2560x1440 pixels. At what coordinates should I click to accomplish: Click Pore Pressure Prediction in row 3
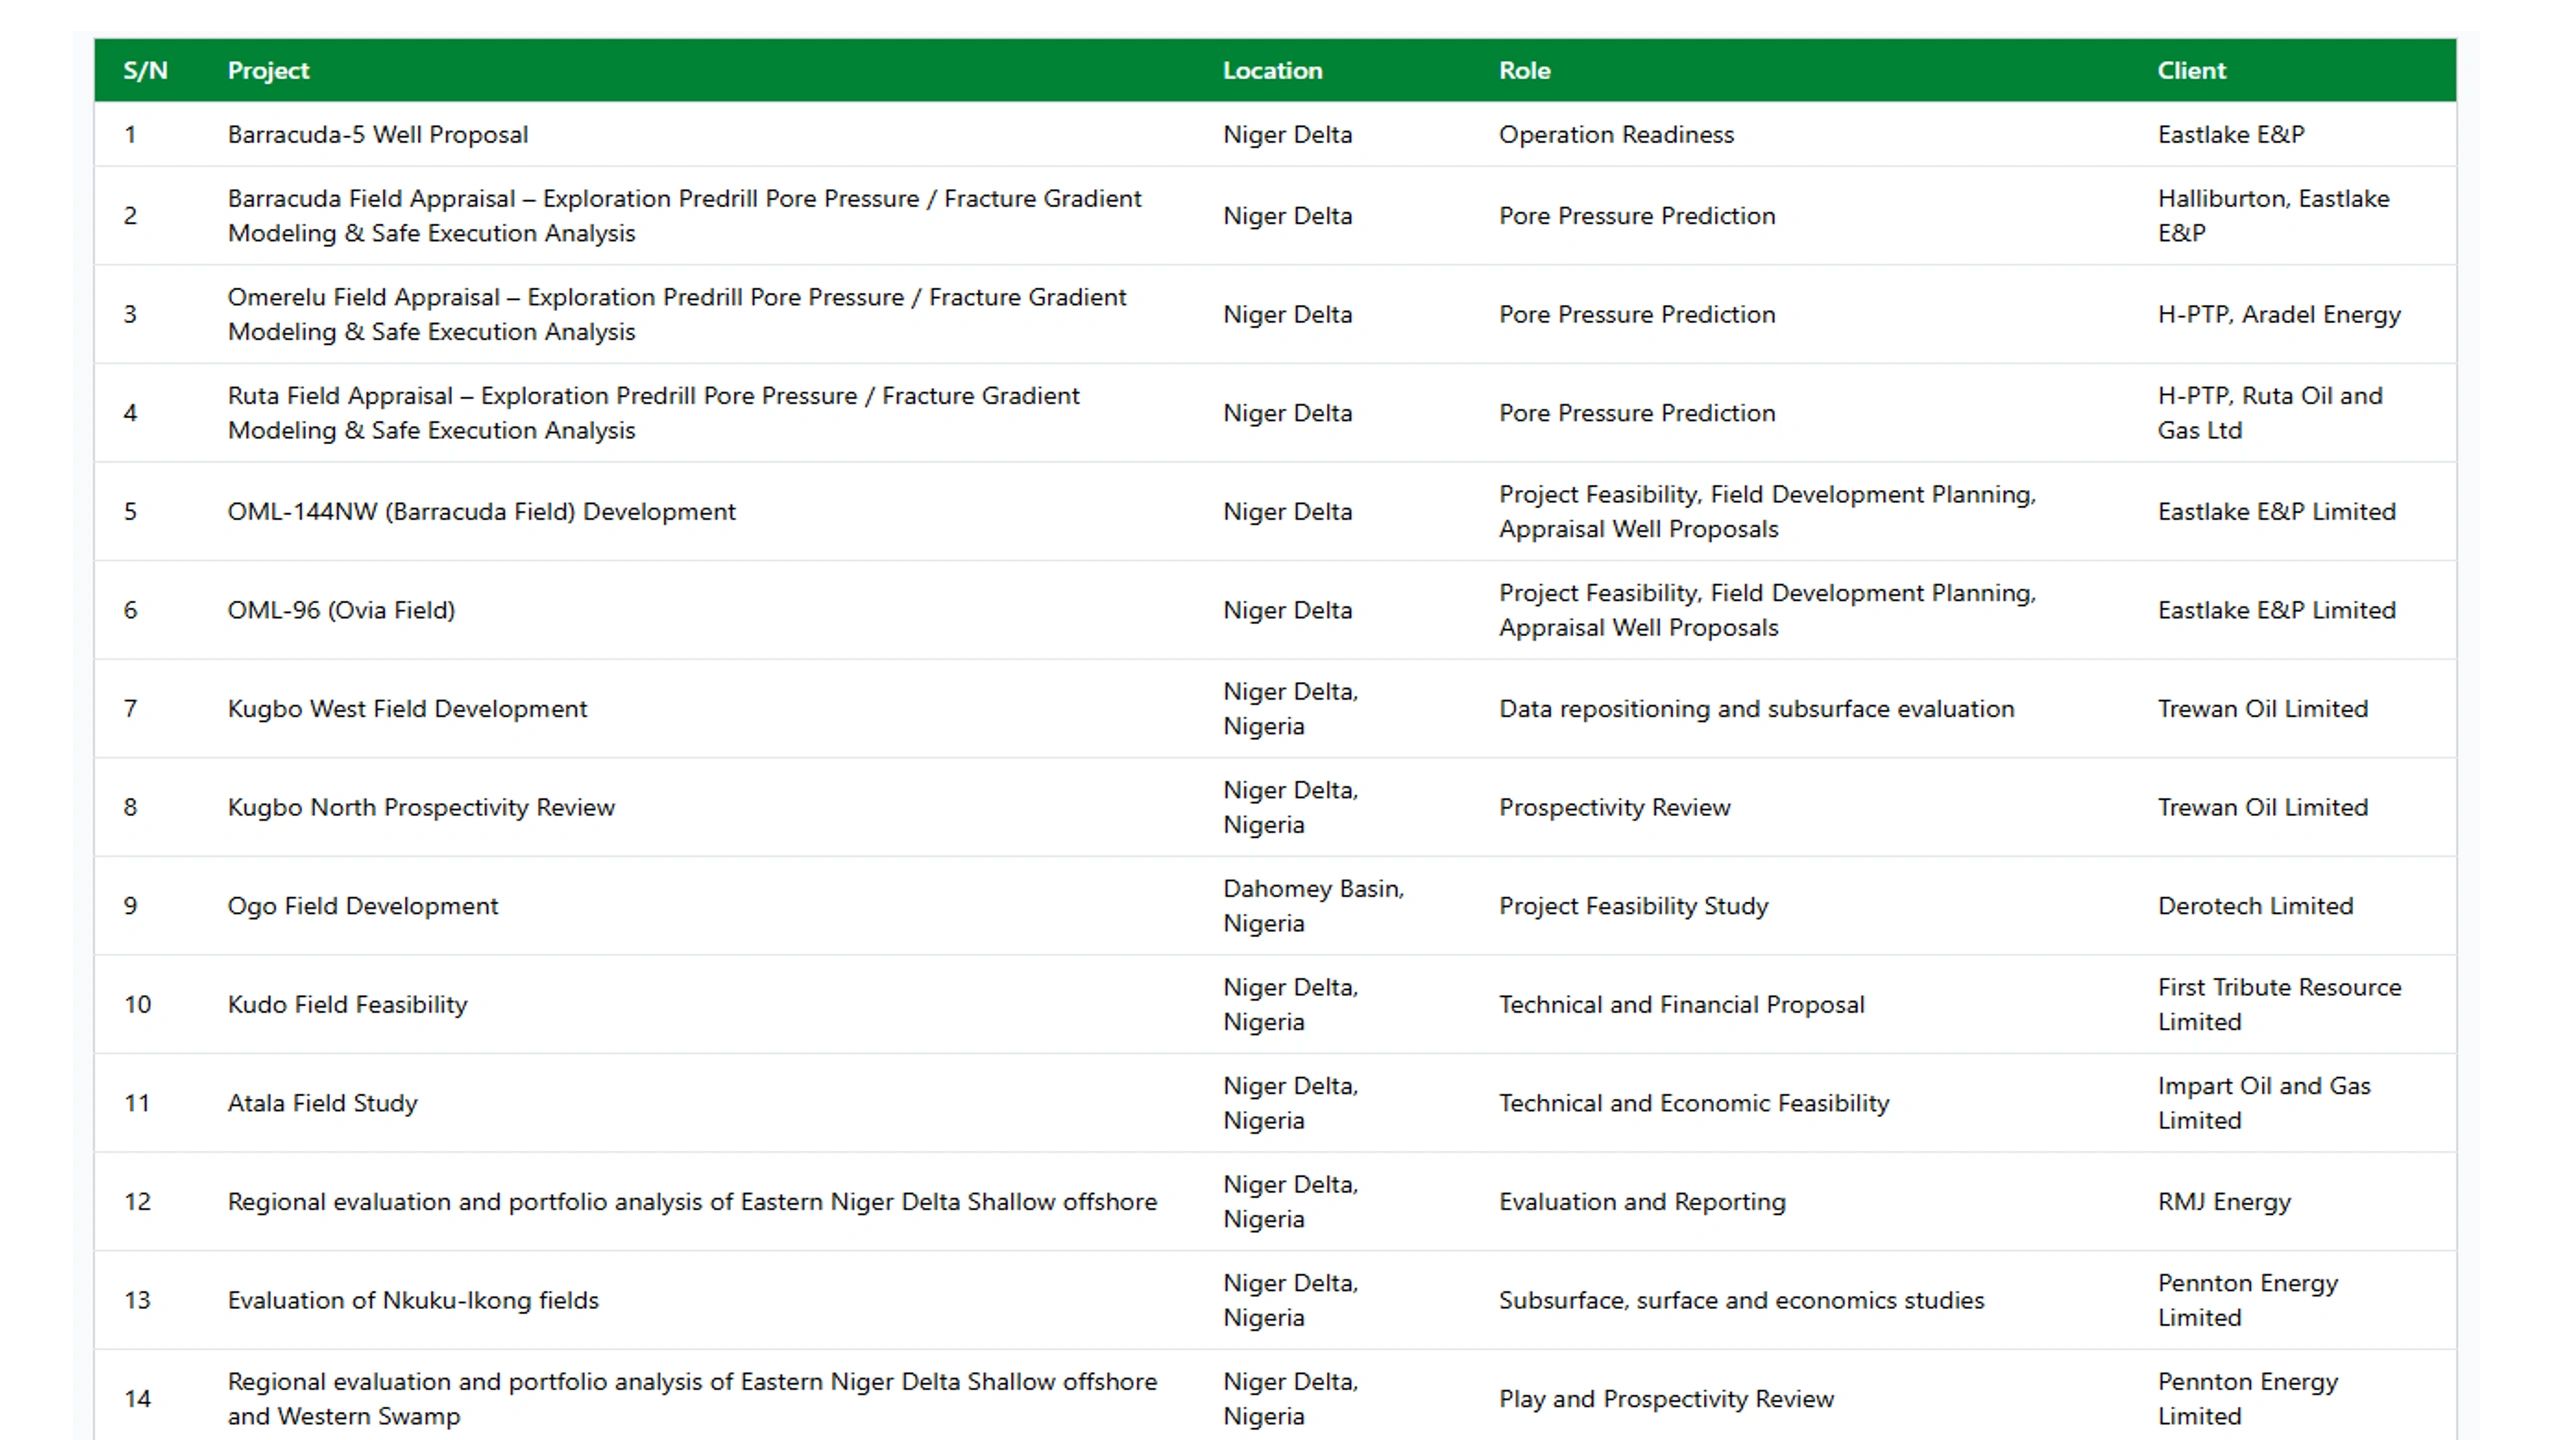pyautogui.click(x=1637, y=314)
